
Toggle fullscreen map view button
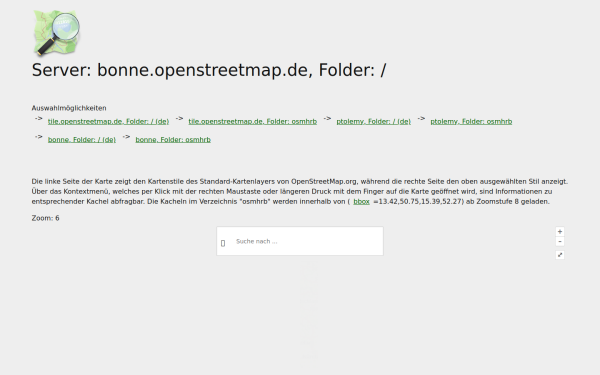tap(560, 255)
